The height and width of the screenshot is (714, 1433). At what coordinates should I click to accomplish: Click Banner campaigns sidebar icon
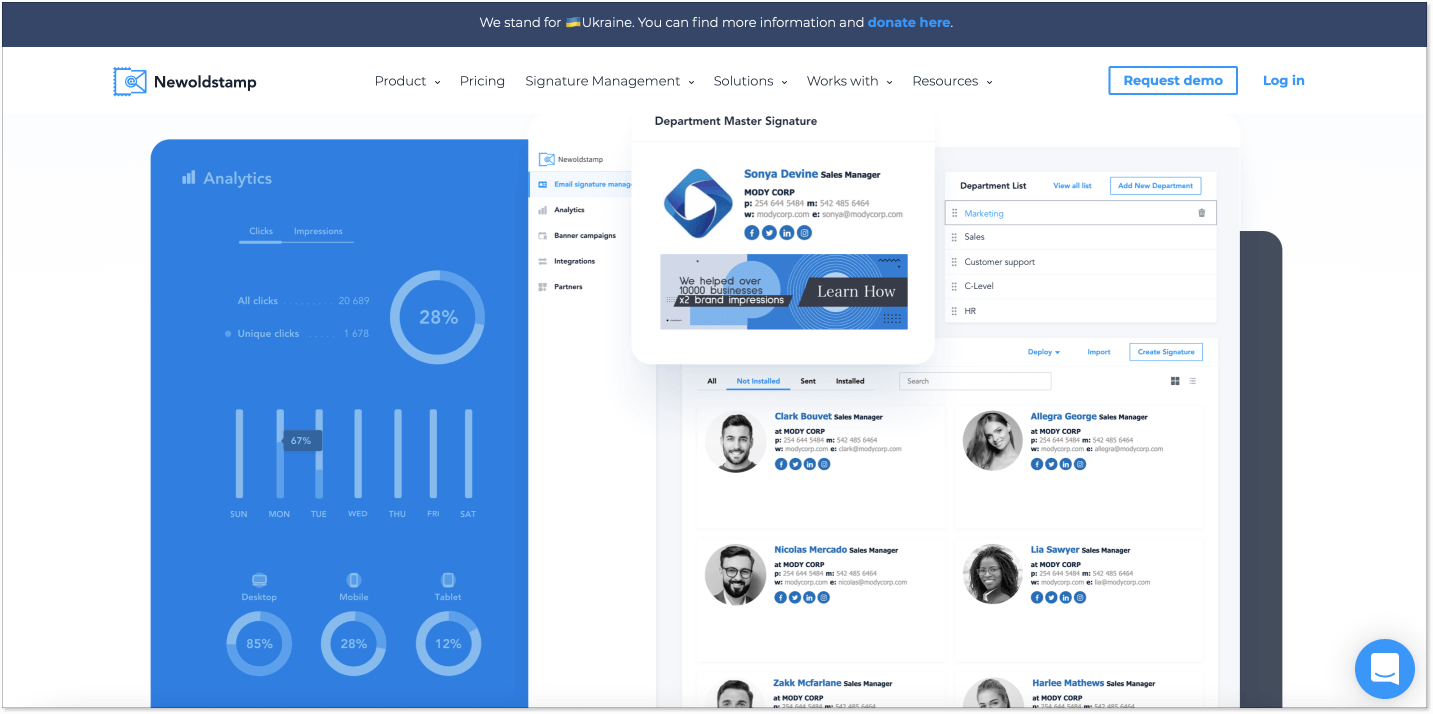point(543,236)
